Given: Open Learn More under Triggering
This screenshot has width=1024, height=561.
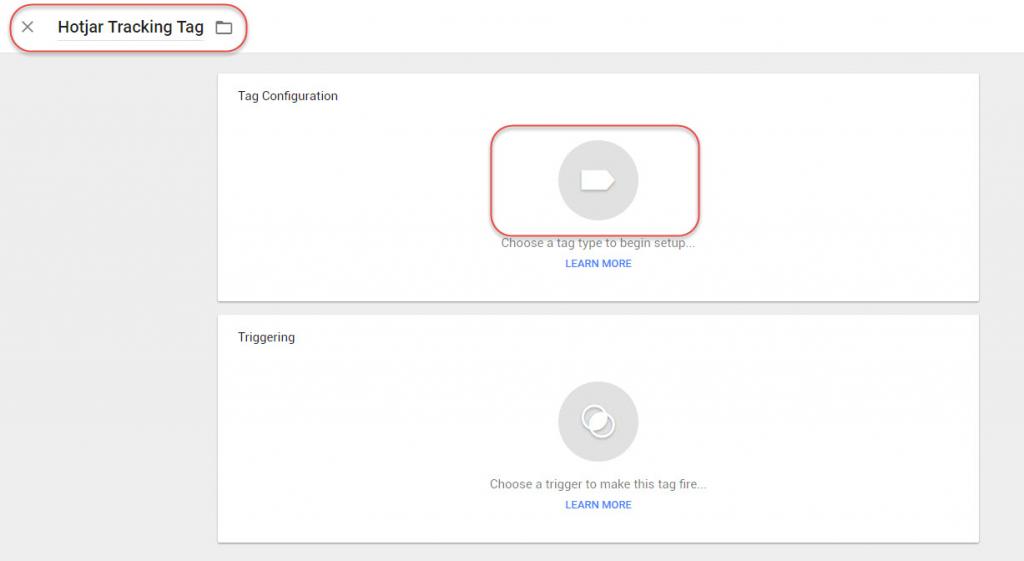Looking at the screenshot, I should [x=598, y=505].
